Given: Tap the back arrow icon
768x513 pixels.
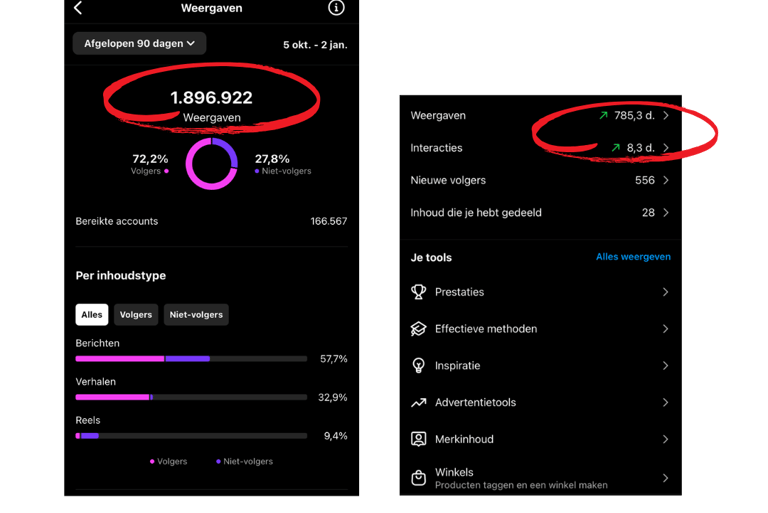Looking at the screenshot, I should click(x=78, y=8).
